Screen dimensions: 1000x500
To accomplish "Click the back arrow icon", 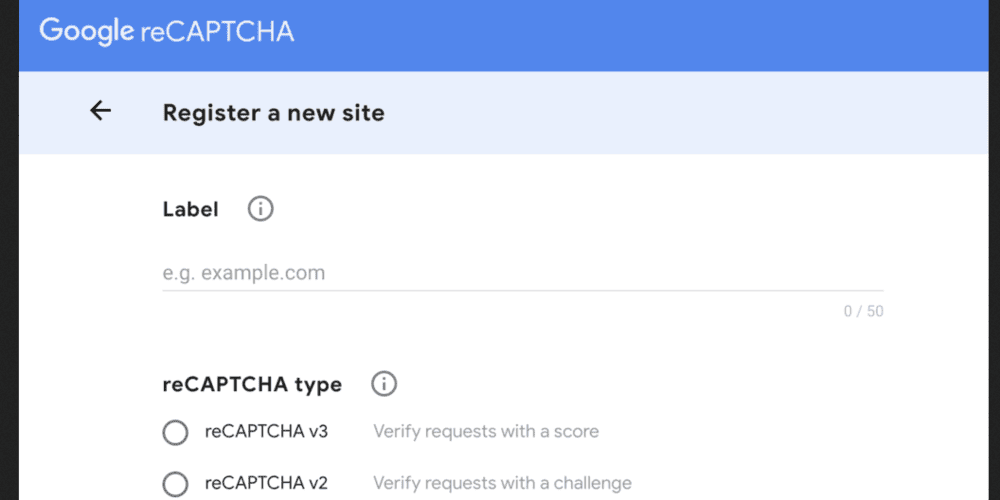I will coord(100,111).
